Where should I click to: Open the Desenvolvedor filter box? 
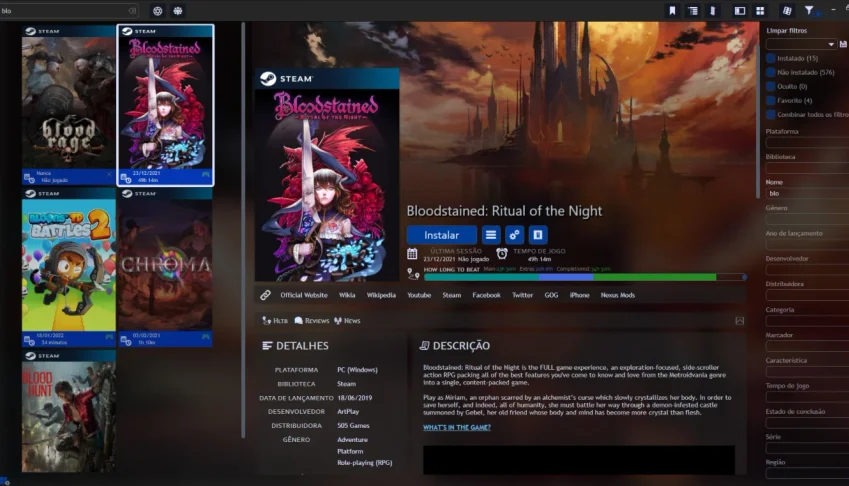(807, 270)
